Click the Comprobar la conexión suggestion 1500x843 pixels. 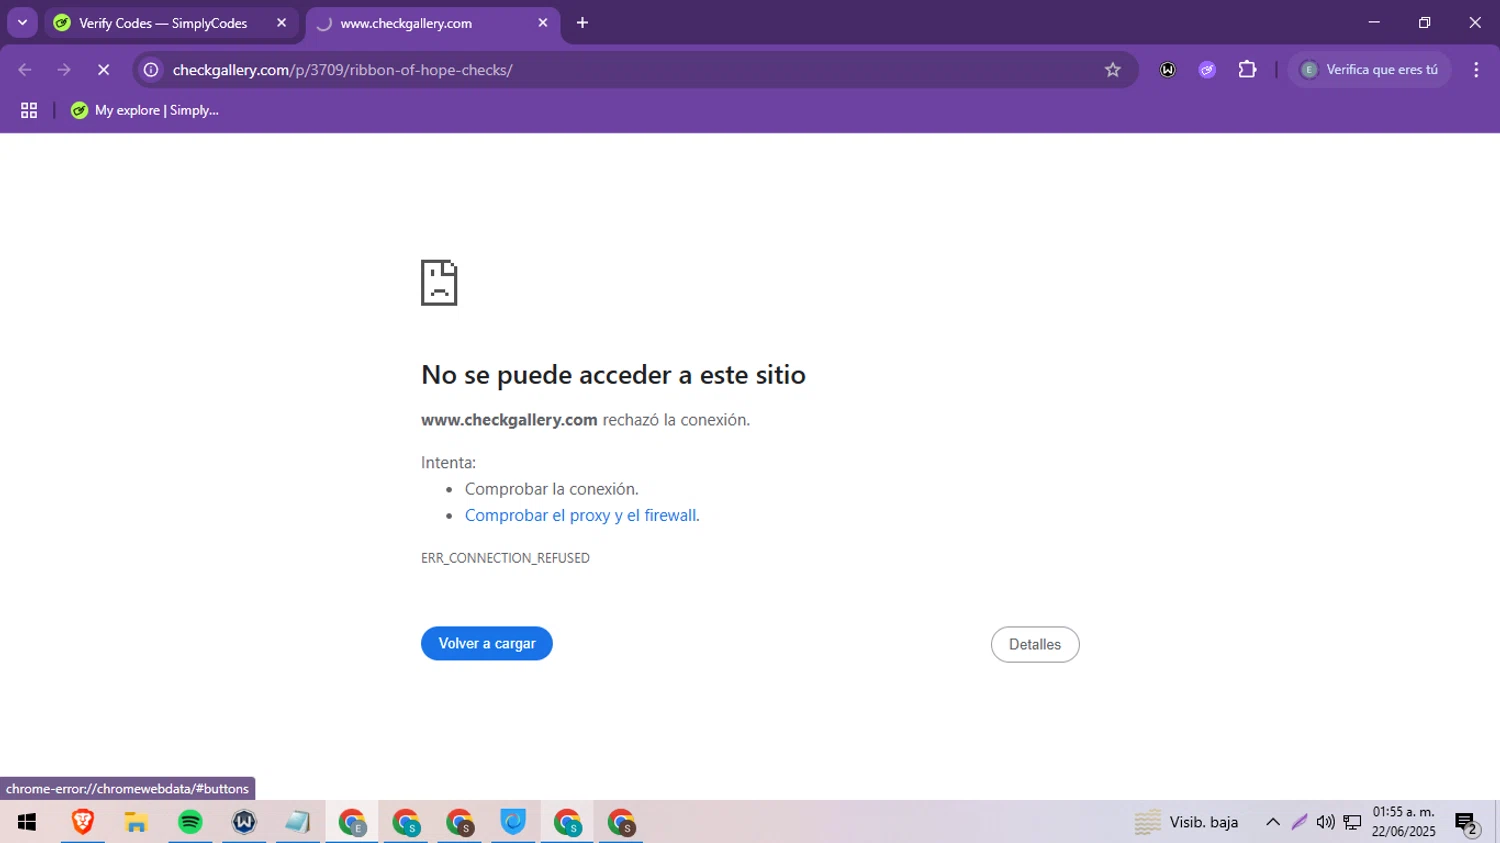pyautogui.click(x=551, y=489)
